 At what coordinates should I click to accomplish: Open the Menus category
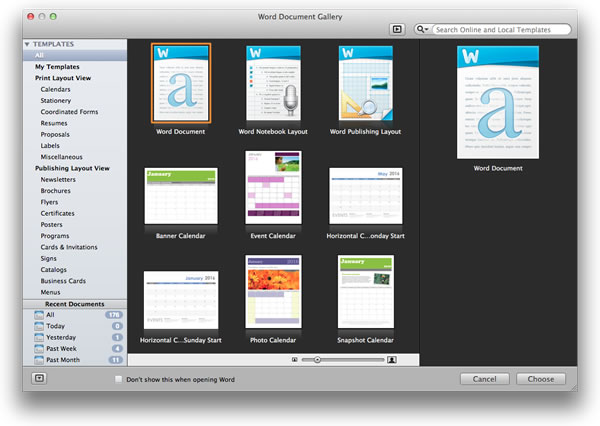pyautogui.click(x=51, y=292)
